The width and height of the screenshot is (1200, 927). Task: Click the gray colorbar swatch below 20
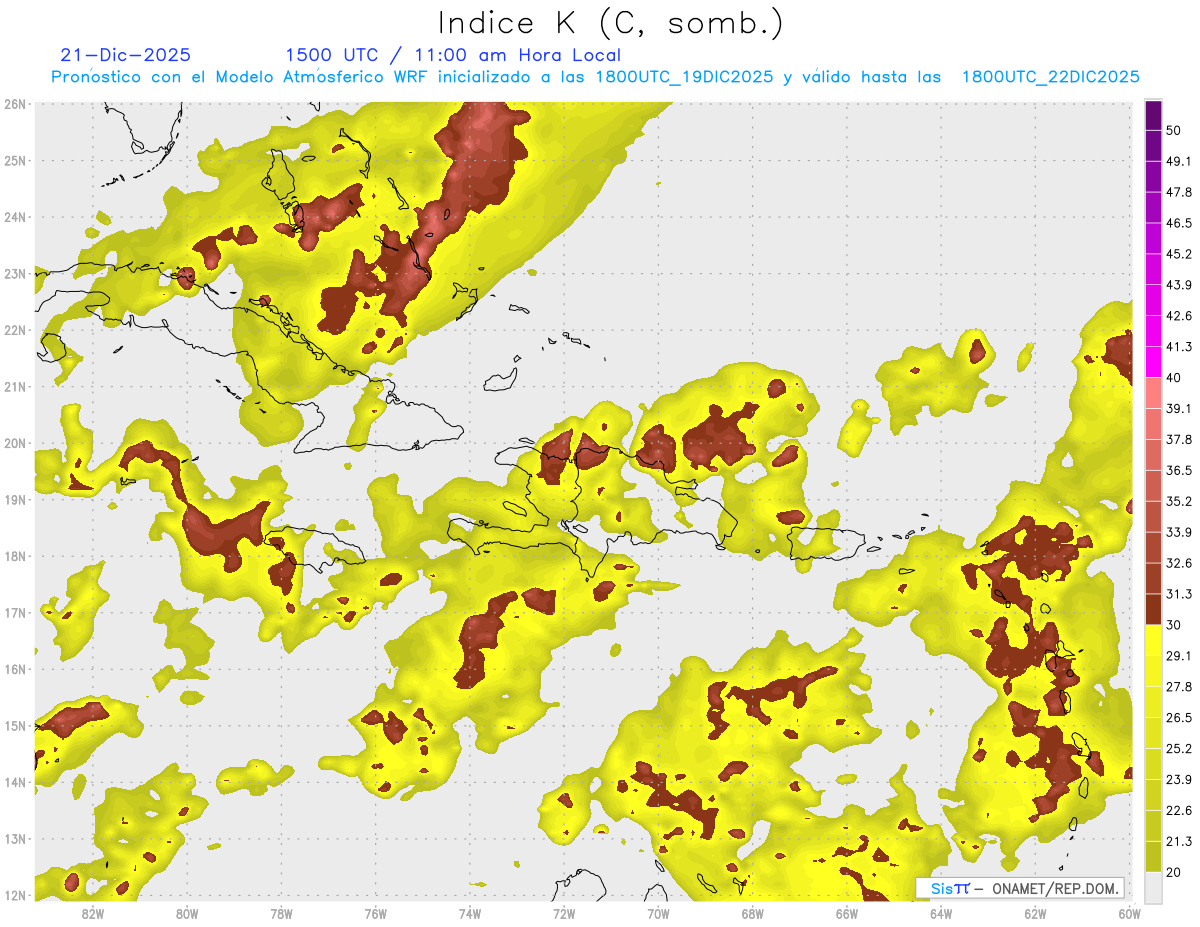click(1153, 887)
